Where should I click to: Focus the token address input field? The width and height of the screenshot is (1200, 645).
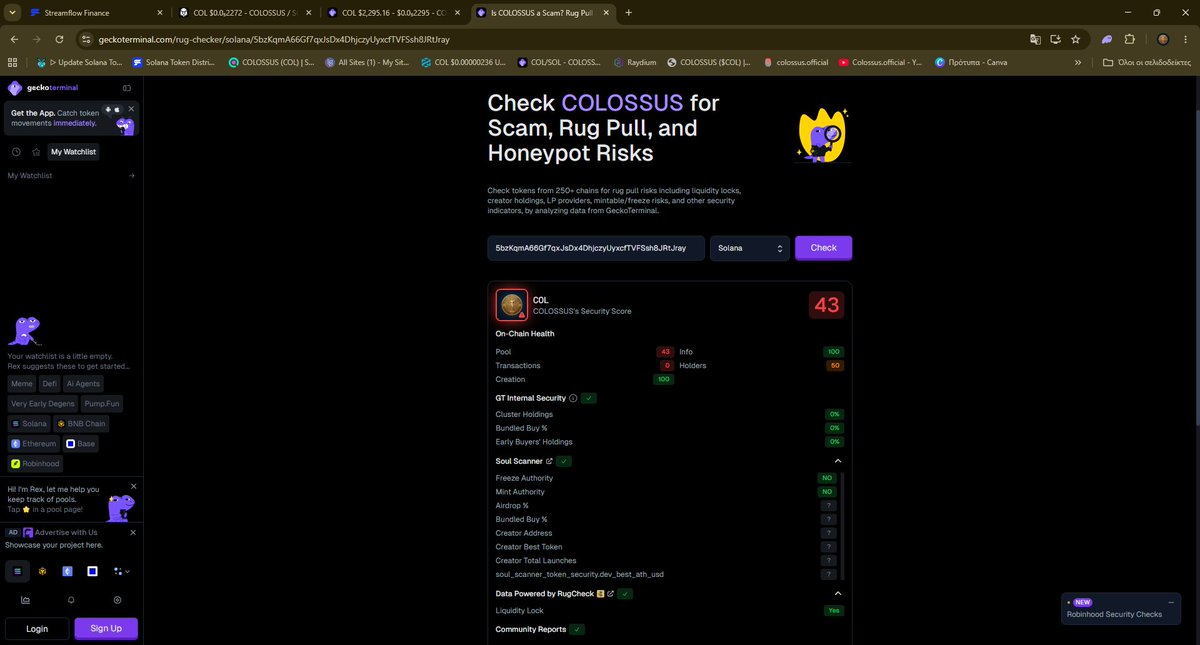coord(596,248)
